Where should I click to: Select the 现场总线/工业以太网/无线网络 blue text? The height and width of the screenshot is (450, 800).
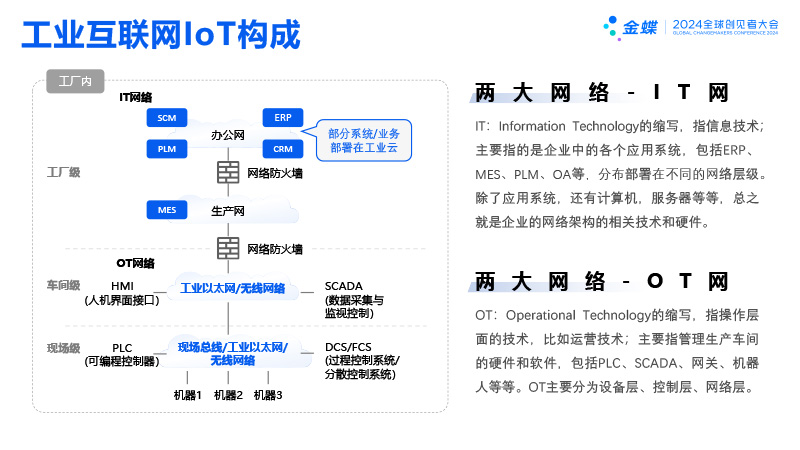[x=232, y=353]
